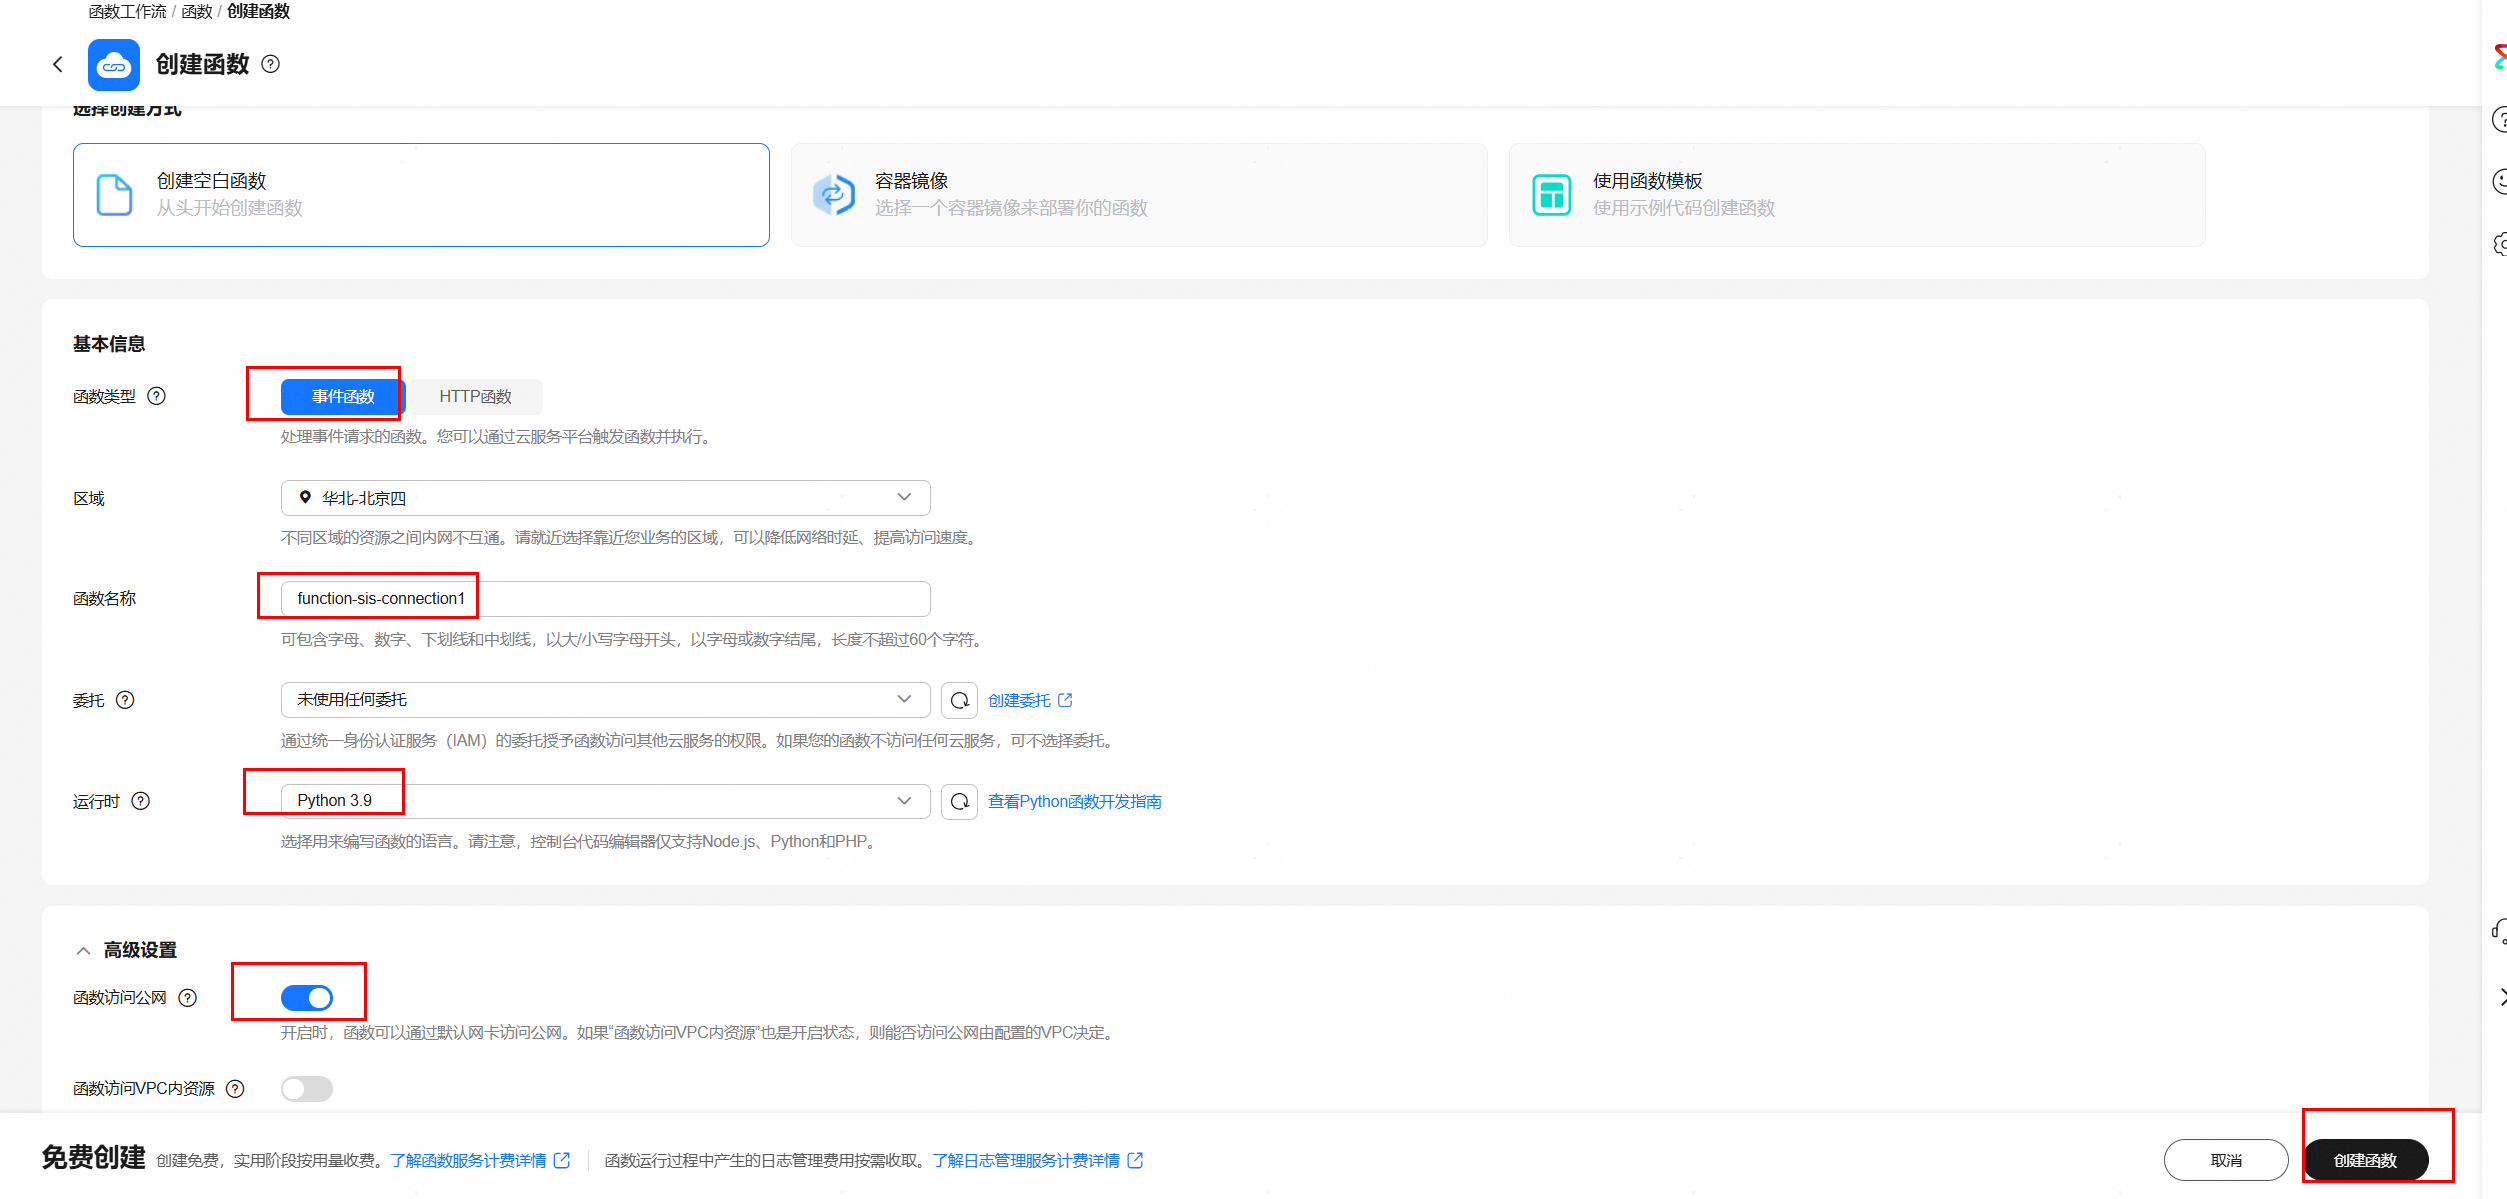Viewport: 2507px width, 1199px height.
Task: Open the Python 3.9 runtime dropdown
Action: 605,801
